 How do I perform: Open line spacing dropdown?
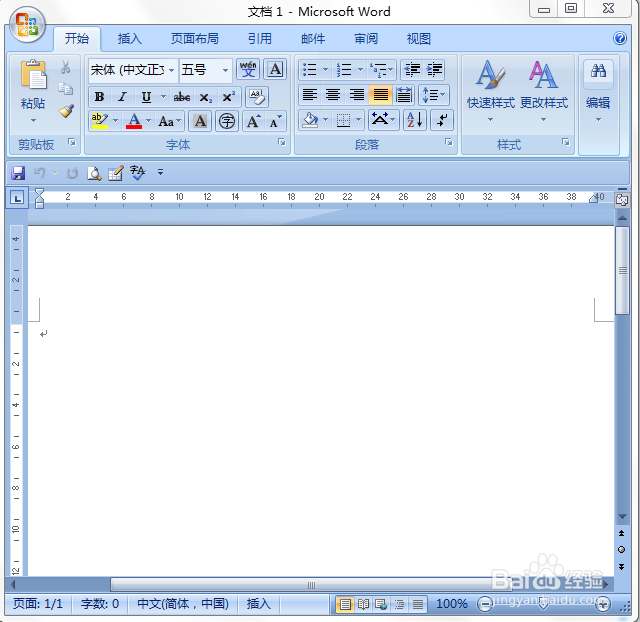pos(434,95)
